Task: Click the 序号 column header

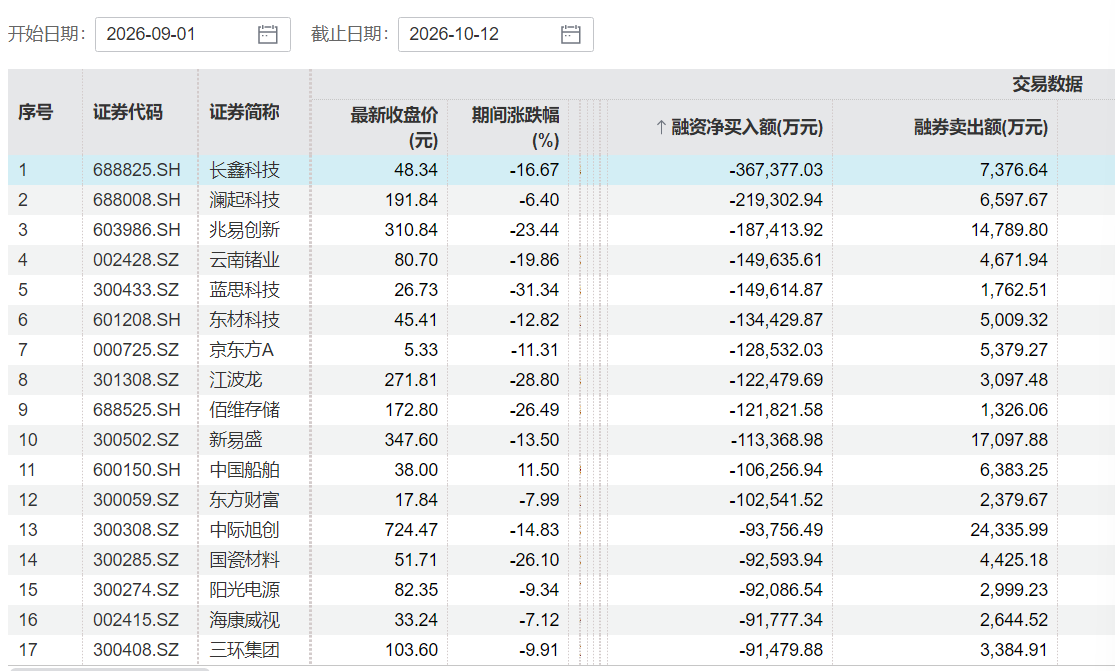Action: [x=36, y=112]
